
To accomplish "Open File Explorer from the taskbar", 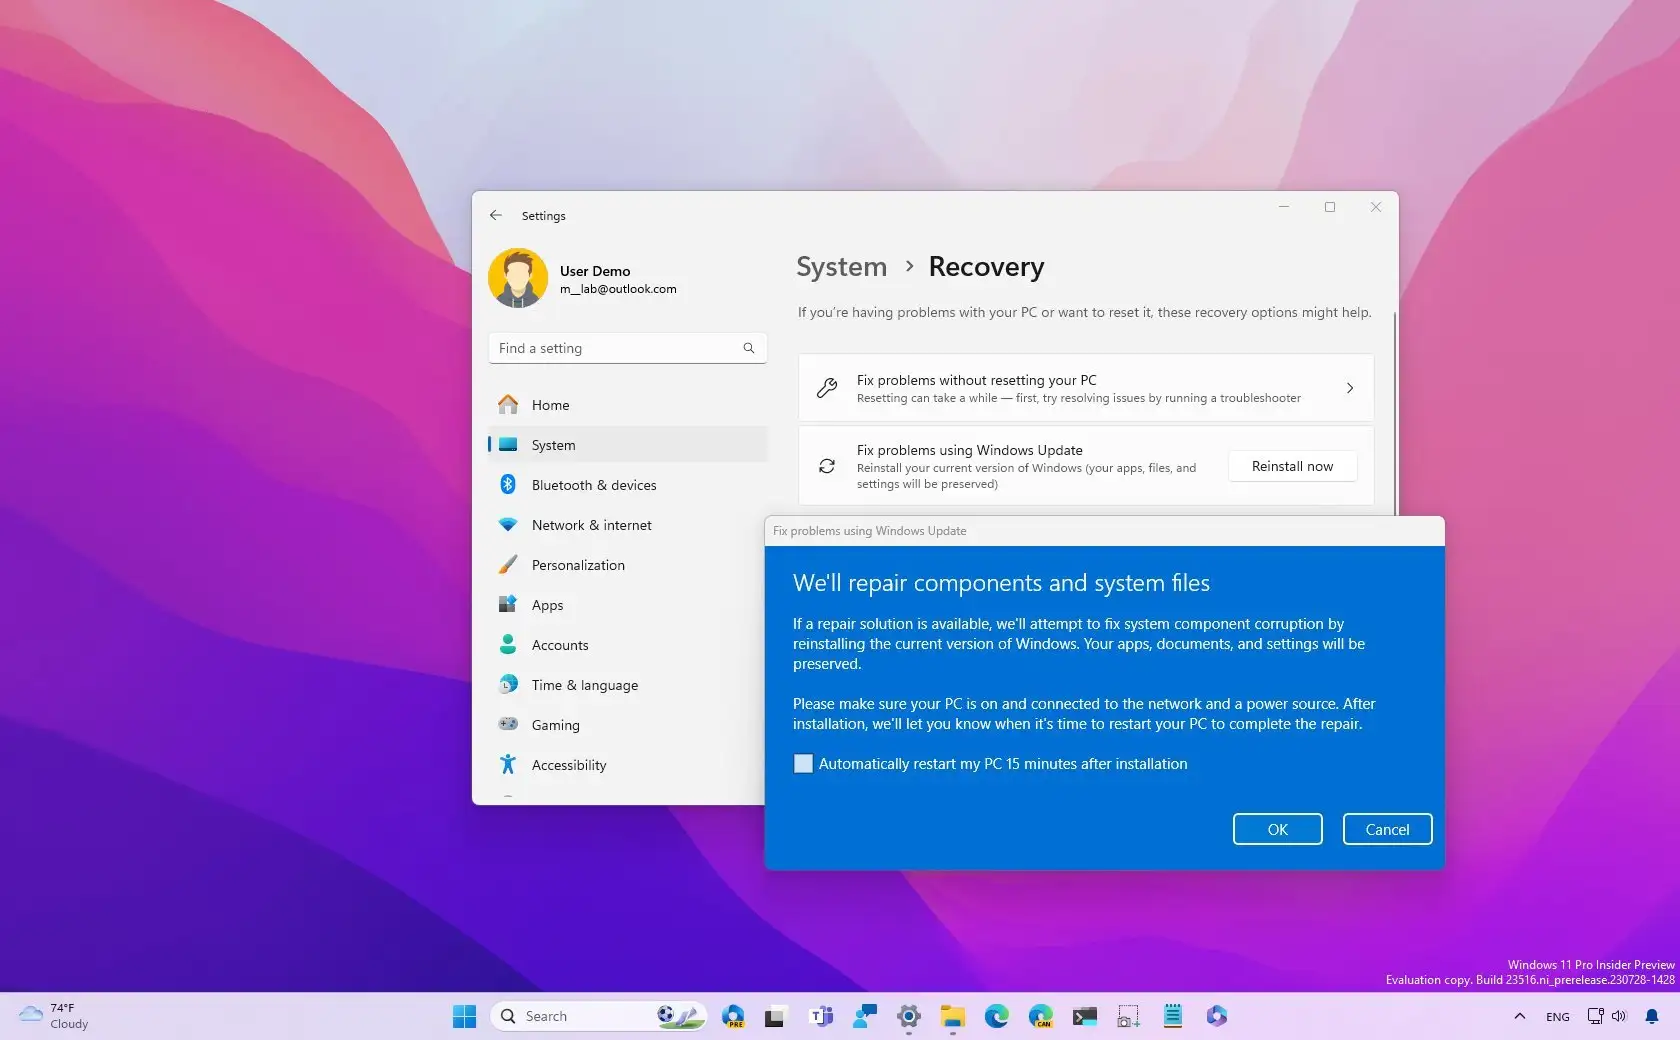I will coord(952,1016).
